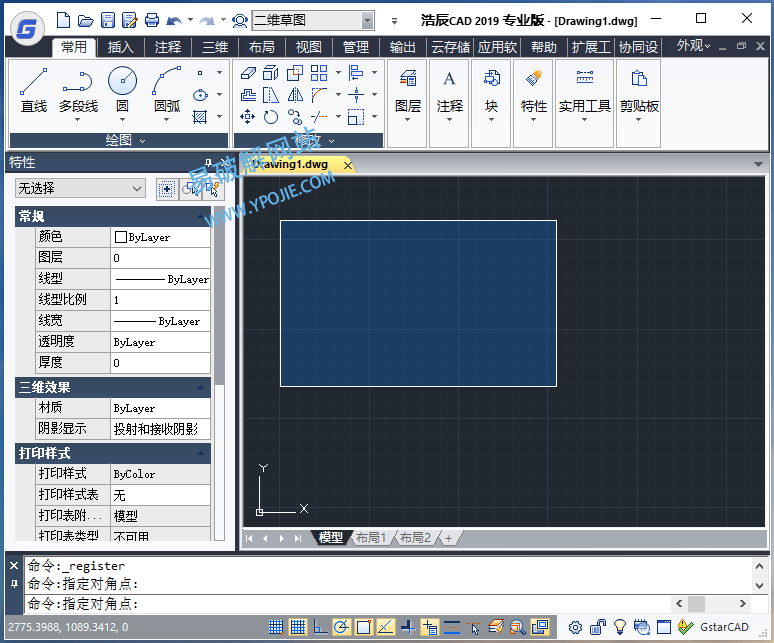Select the 圆弧 (Arc) tool
774x643 pixels.
click(x=167, y=89)
